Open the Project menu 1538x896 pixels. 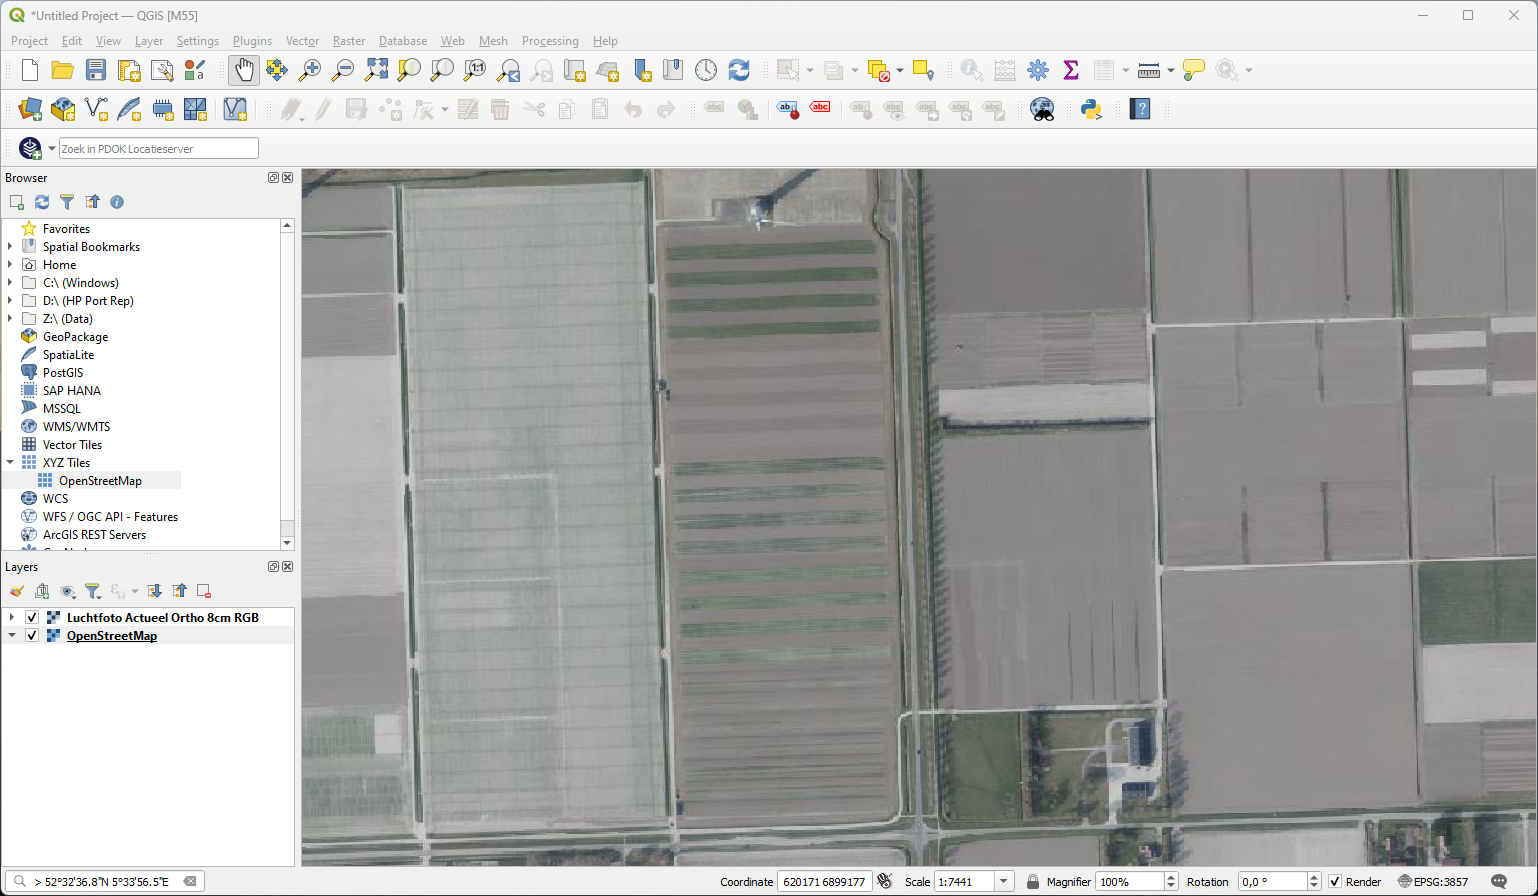click(x=29, y=41)
